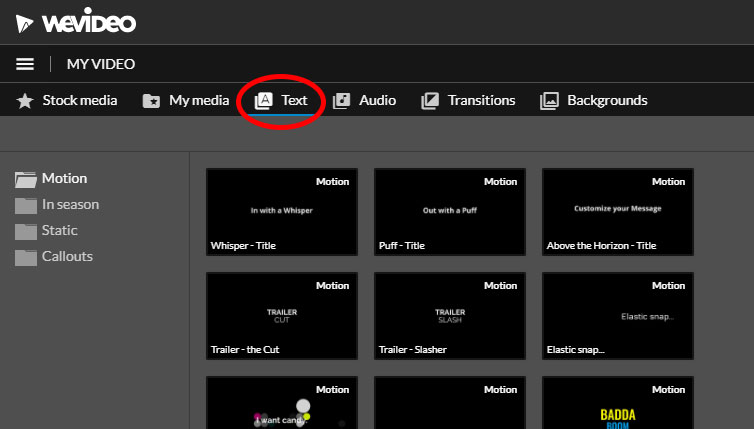Click the Transitions tab icon

coord(430,101)
